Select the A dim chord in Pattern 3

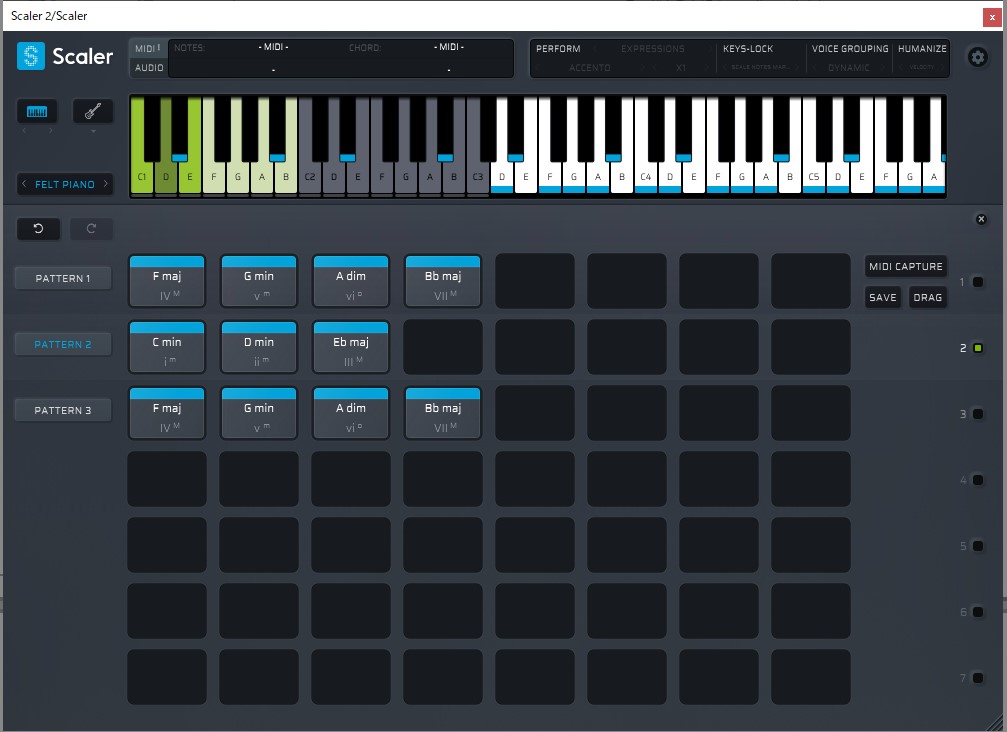pyautogui.click(x=351, y=414)
